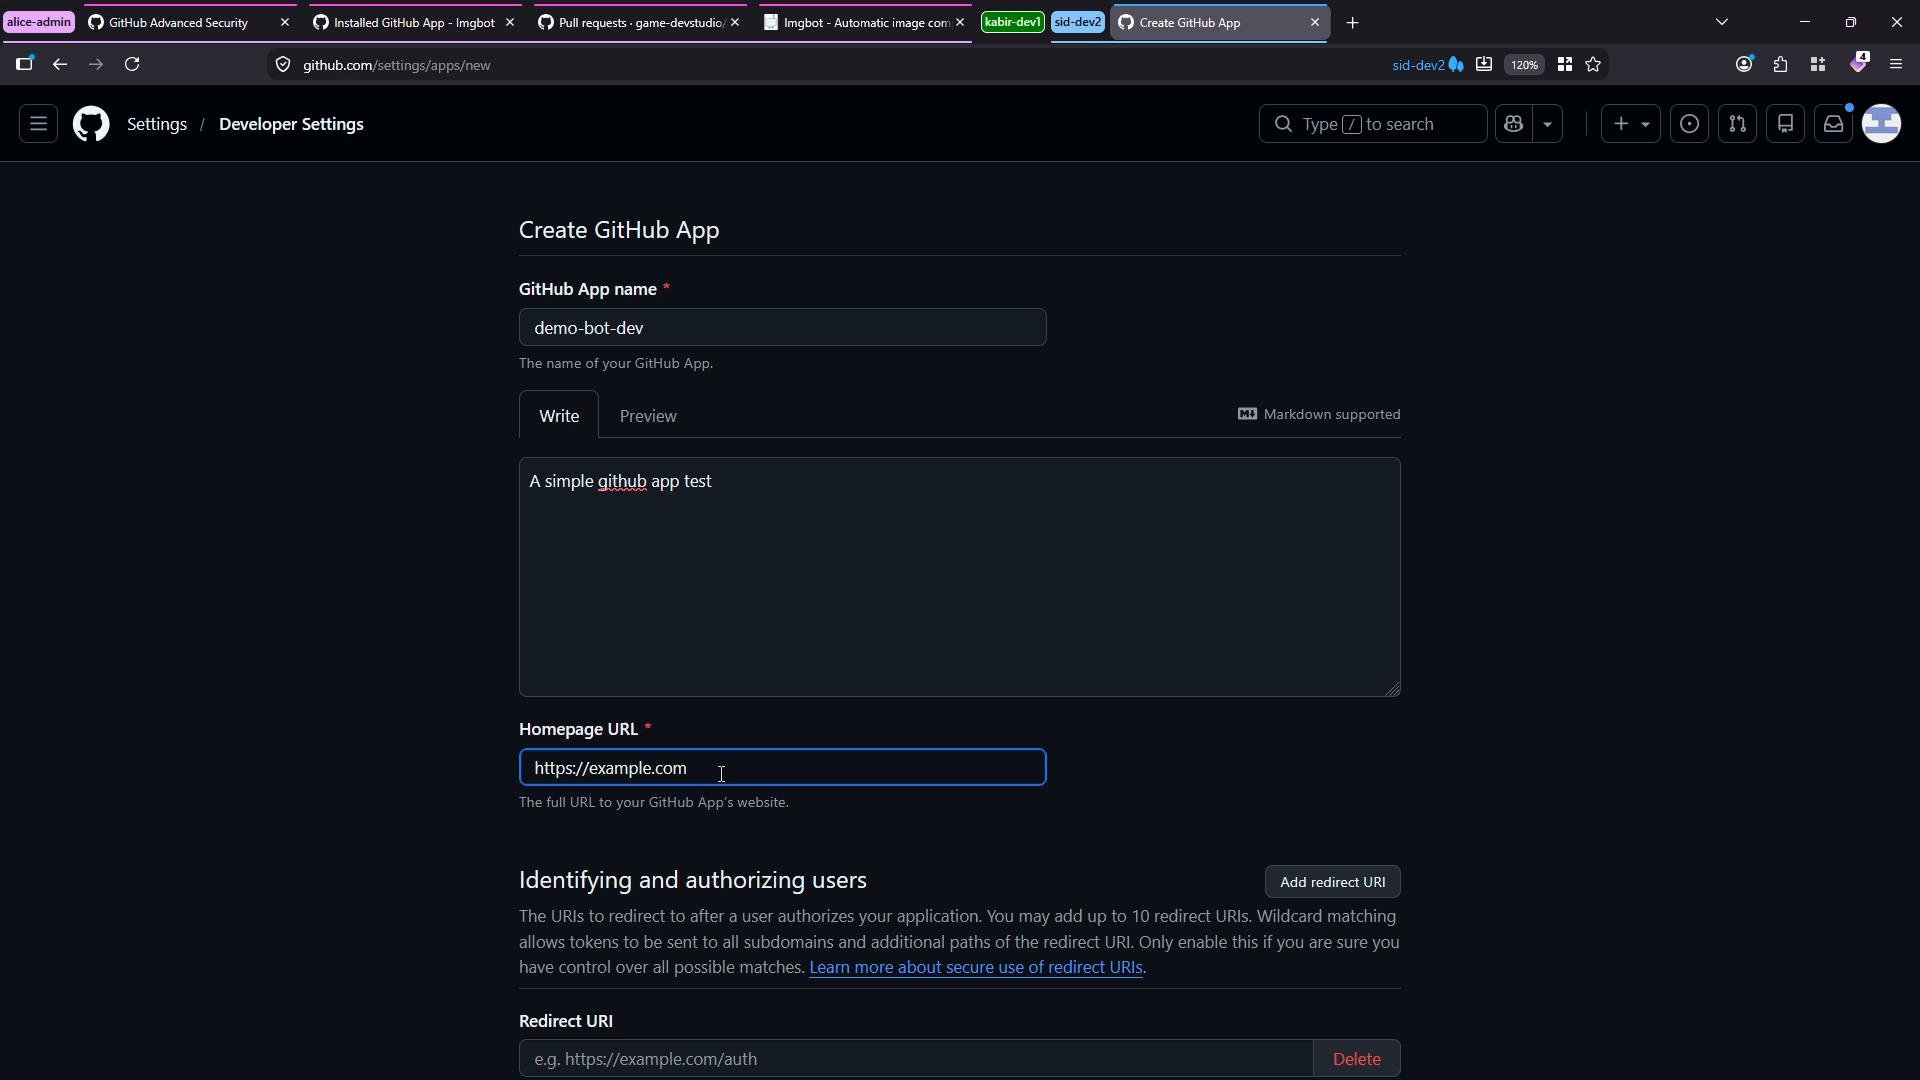Open the notifications inbox
Screen dimensions: 1920x1080
coord(1834,124)
